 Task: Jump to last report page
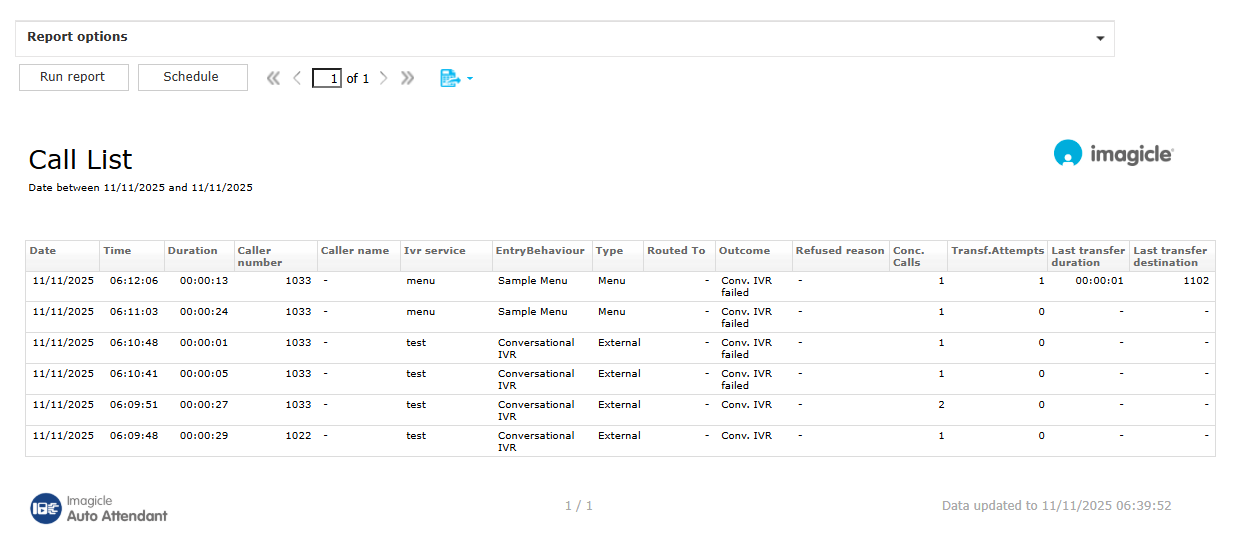tap(407, 78)
